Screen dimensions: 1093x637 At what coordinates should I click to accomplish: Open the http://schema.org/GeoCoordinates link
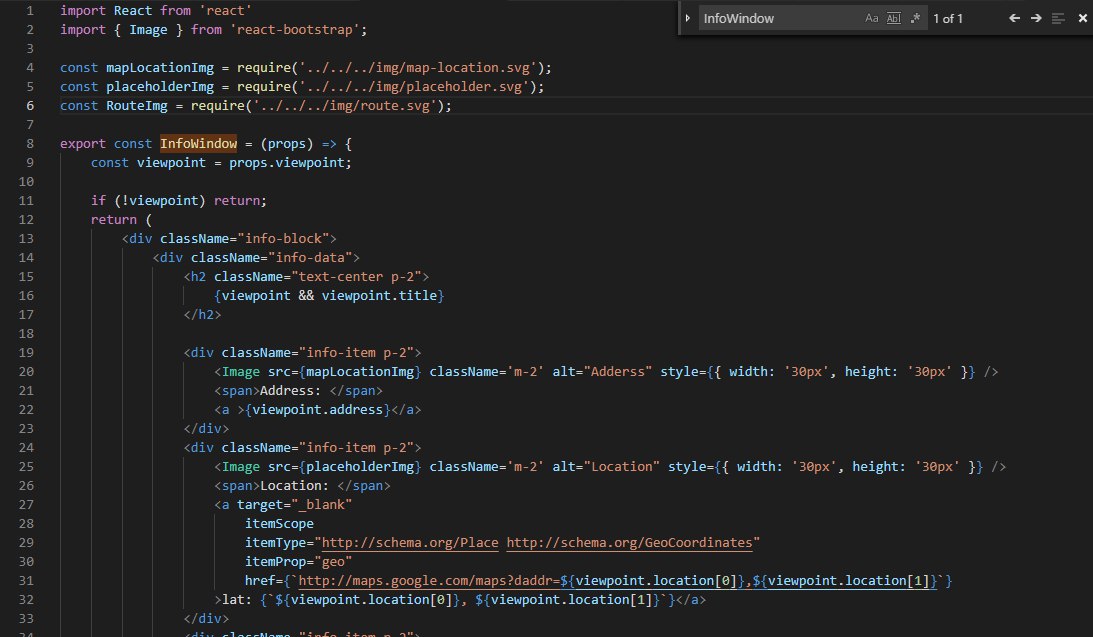click(x=629, y=542)
